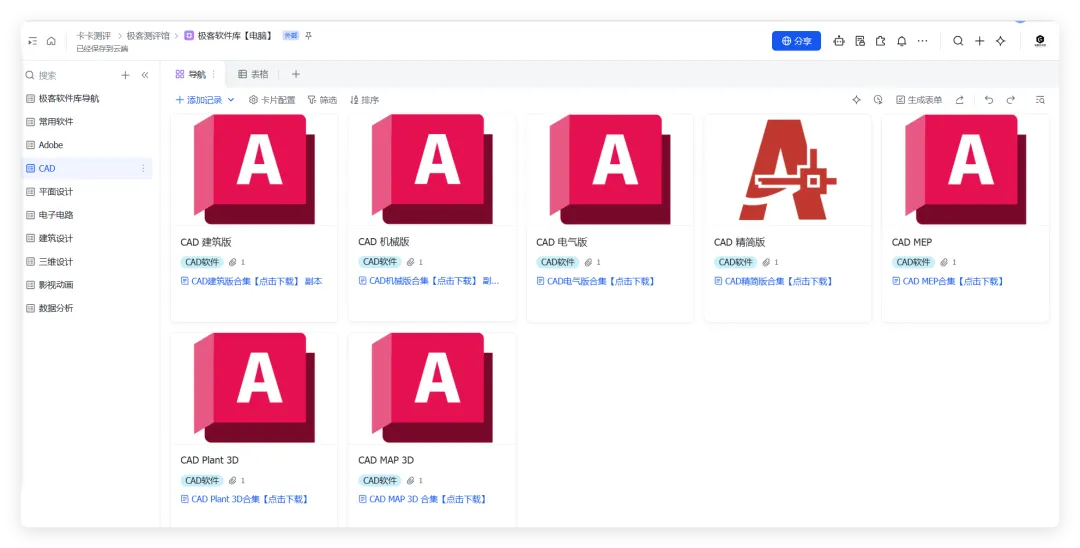1080x548 pixels.
Task: Click the 外部 badge beside the title
Action: [291, 36]
